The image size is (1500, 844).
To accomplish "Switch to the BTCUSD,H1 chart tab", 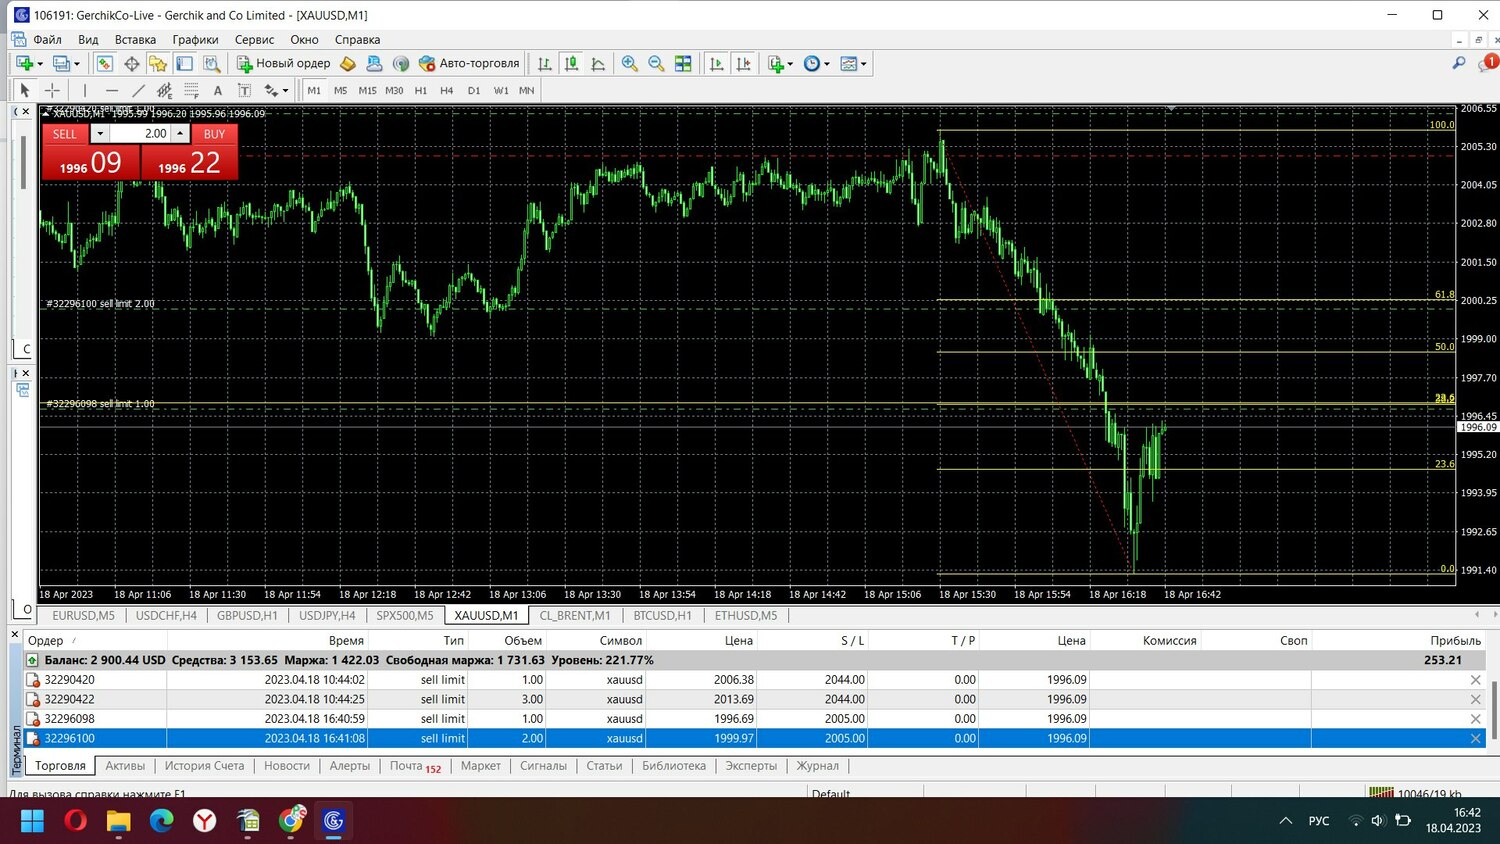I will (x=662, y=616).
